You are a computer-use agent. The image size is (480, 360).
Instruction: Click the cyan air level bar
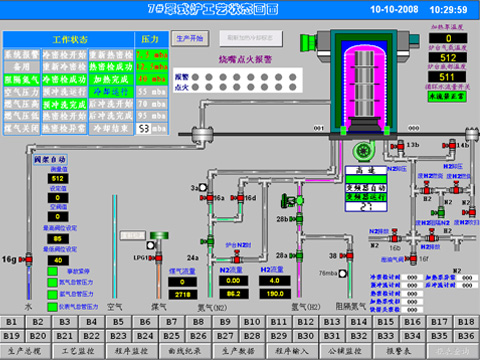(115, 247)
